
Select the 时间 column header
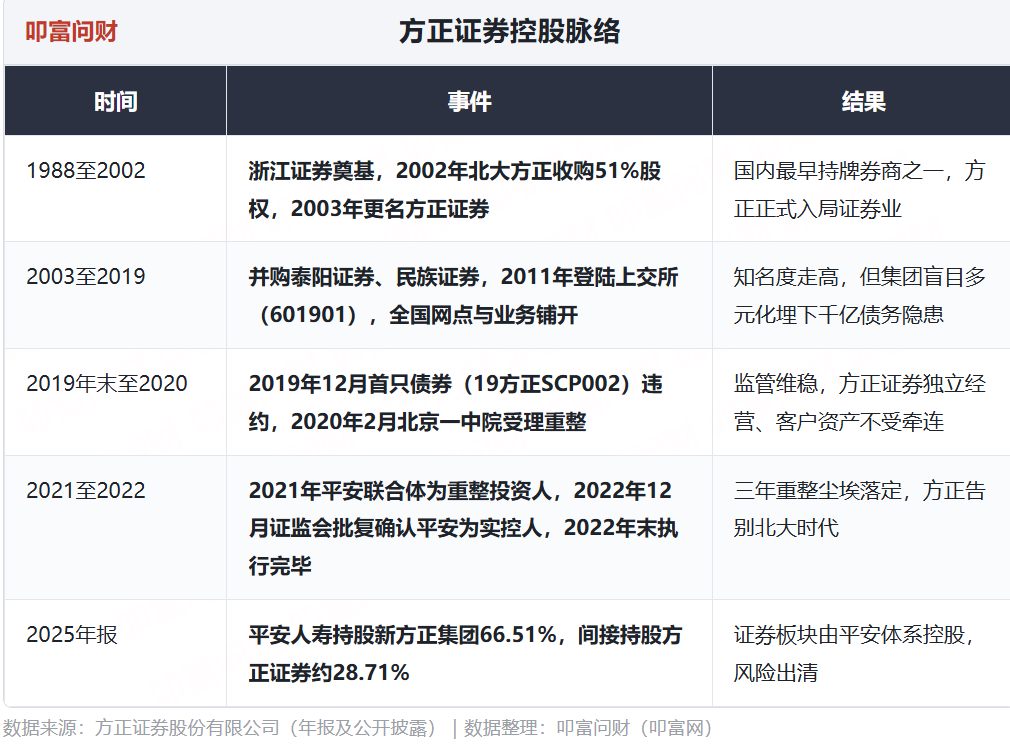point(116,101)
